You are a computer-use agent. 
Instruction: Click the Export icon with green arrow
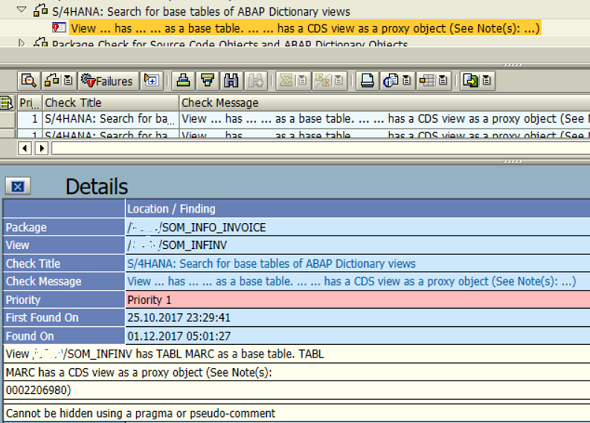471,81
